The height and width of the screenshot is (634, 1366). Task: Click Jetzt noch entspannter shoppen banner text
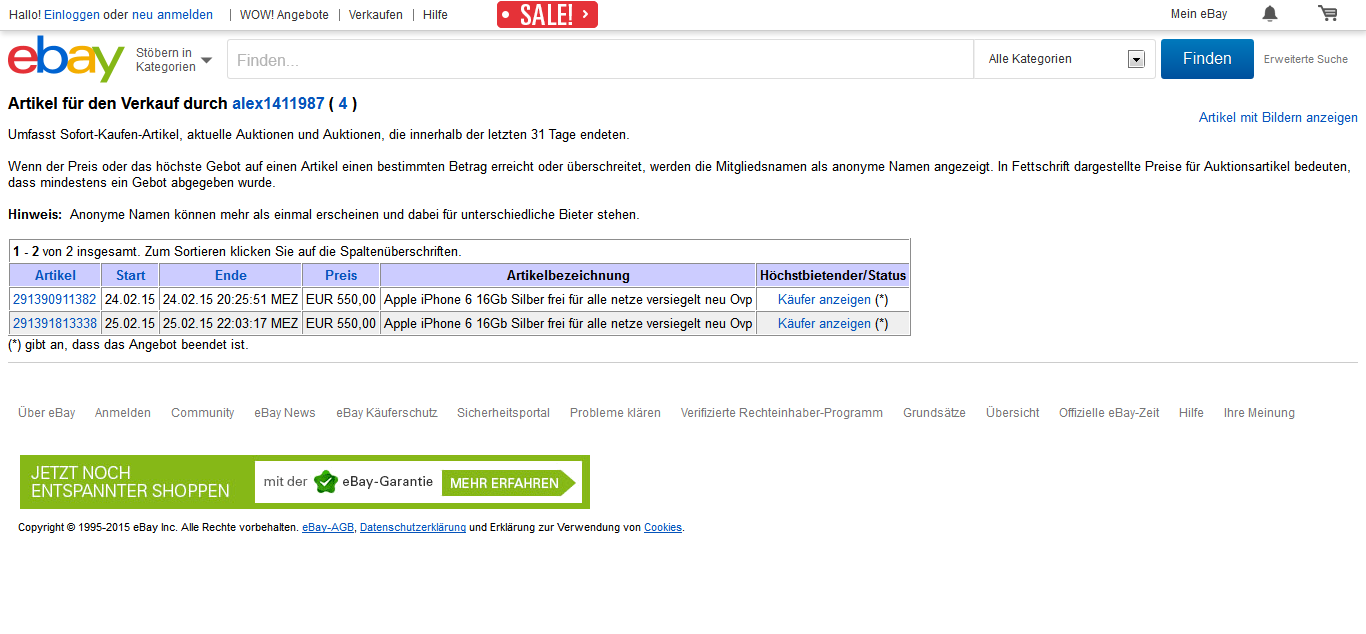coord(130,482)
